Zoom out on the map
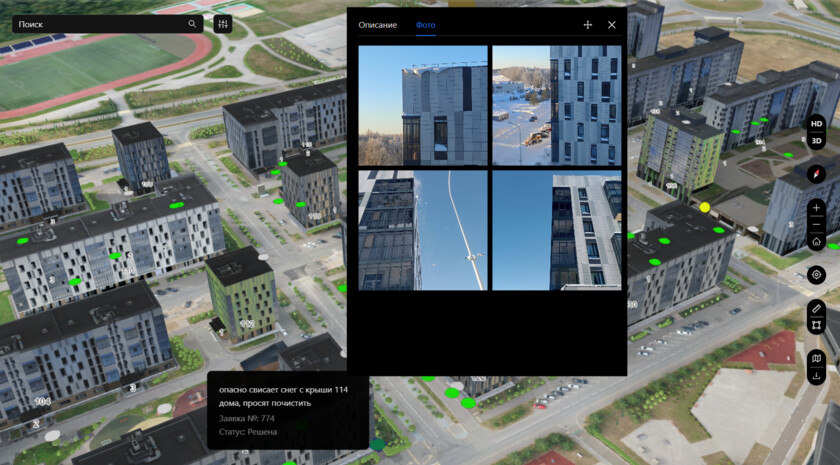The image size is (840, 465). pos(817,225)
